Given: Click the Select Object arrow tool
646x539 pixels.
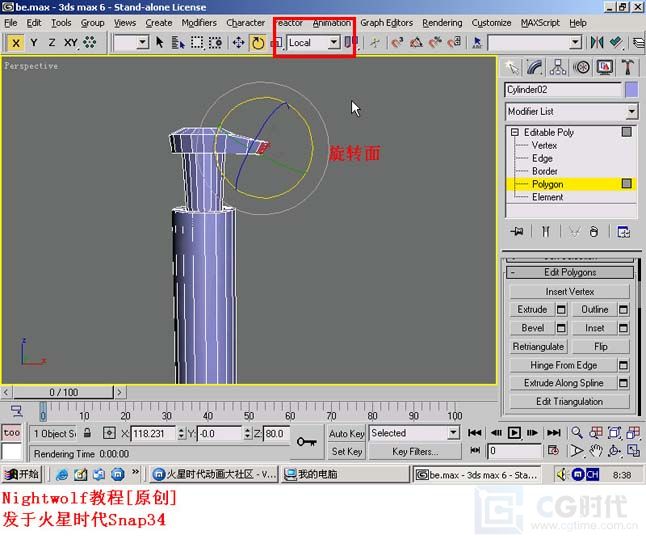Looking at the screenshot, I should [x=160, y=42].
